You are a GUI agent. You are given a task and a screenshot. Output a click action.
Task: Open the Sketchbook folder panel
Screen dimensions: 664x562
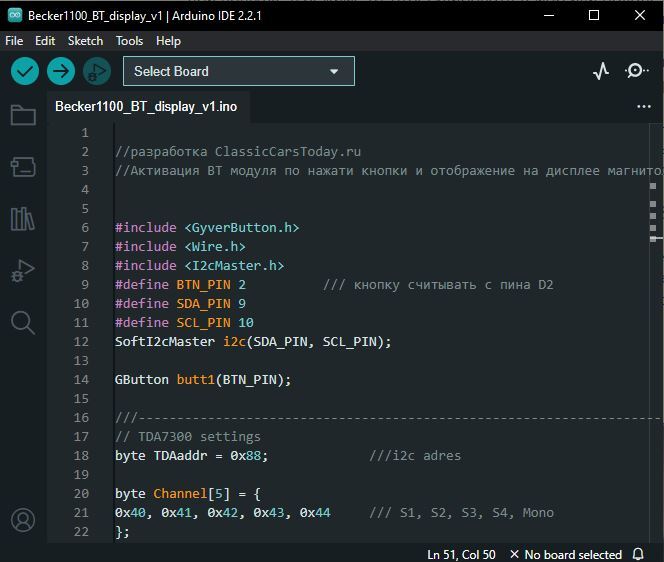coord(23,115)
